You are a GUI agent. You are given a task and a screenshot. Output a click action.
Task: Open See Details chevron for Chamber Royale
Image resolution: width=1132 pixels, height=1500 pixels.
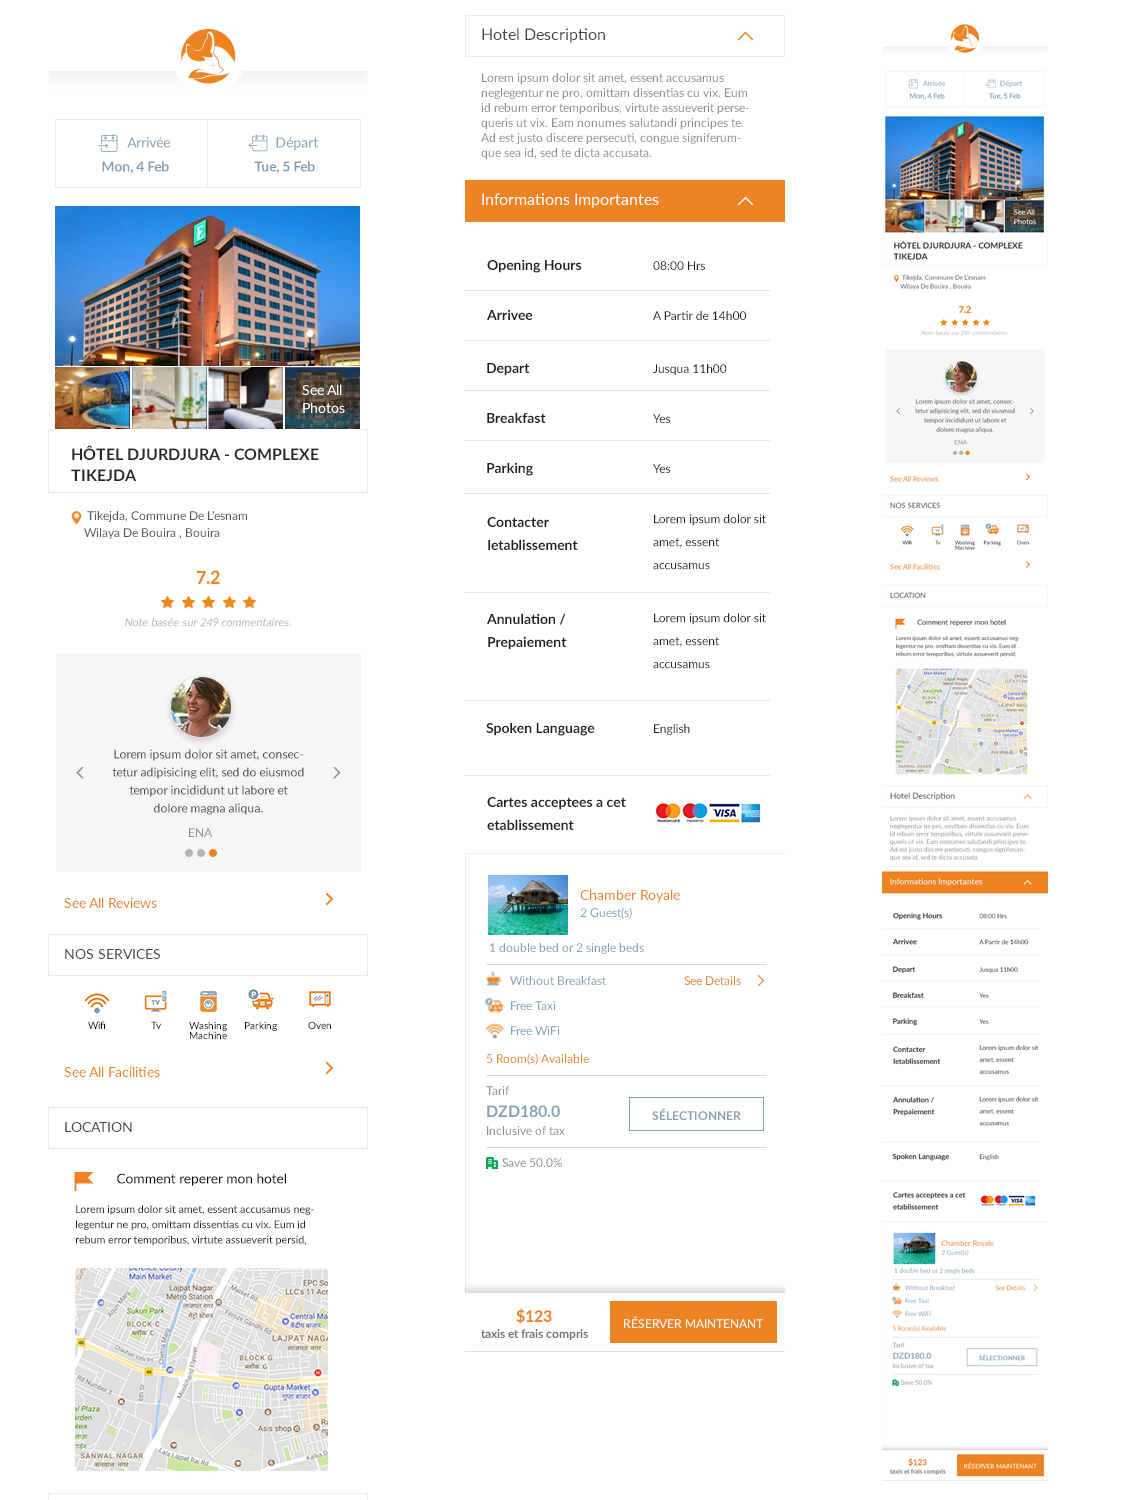coord(761,981)
